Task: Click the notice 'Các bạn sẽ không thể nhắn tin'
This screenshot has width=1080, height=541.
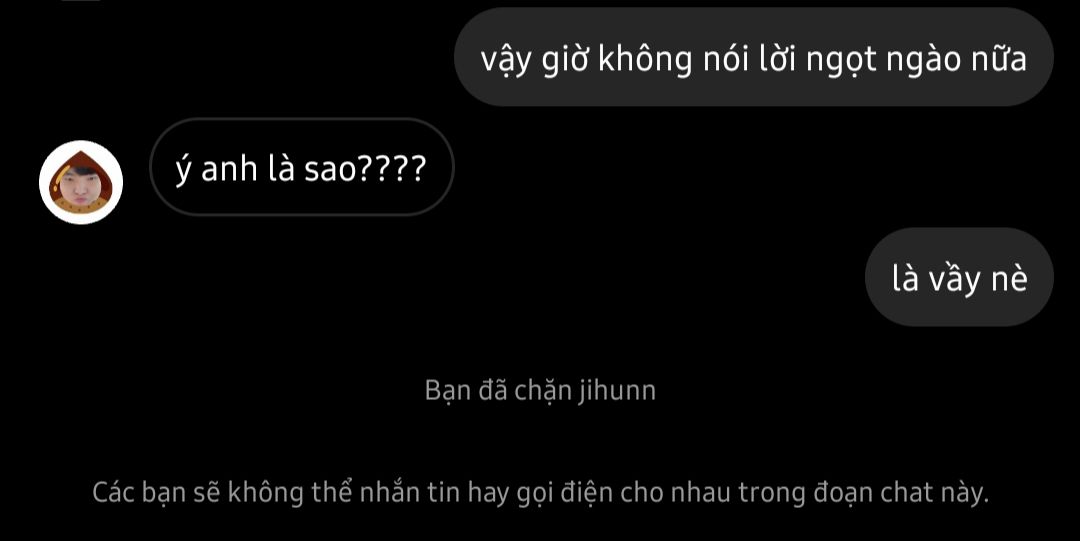Action: (540, 493)
